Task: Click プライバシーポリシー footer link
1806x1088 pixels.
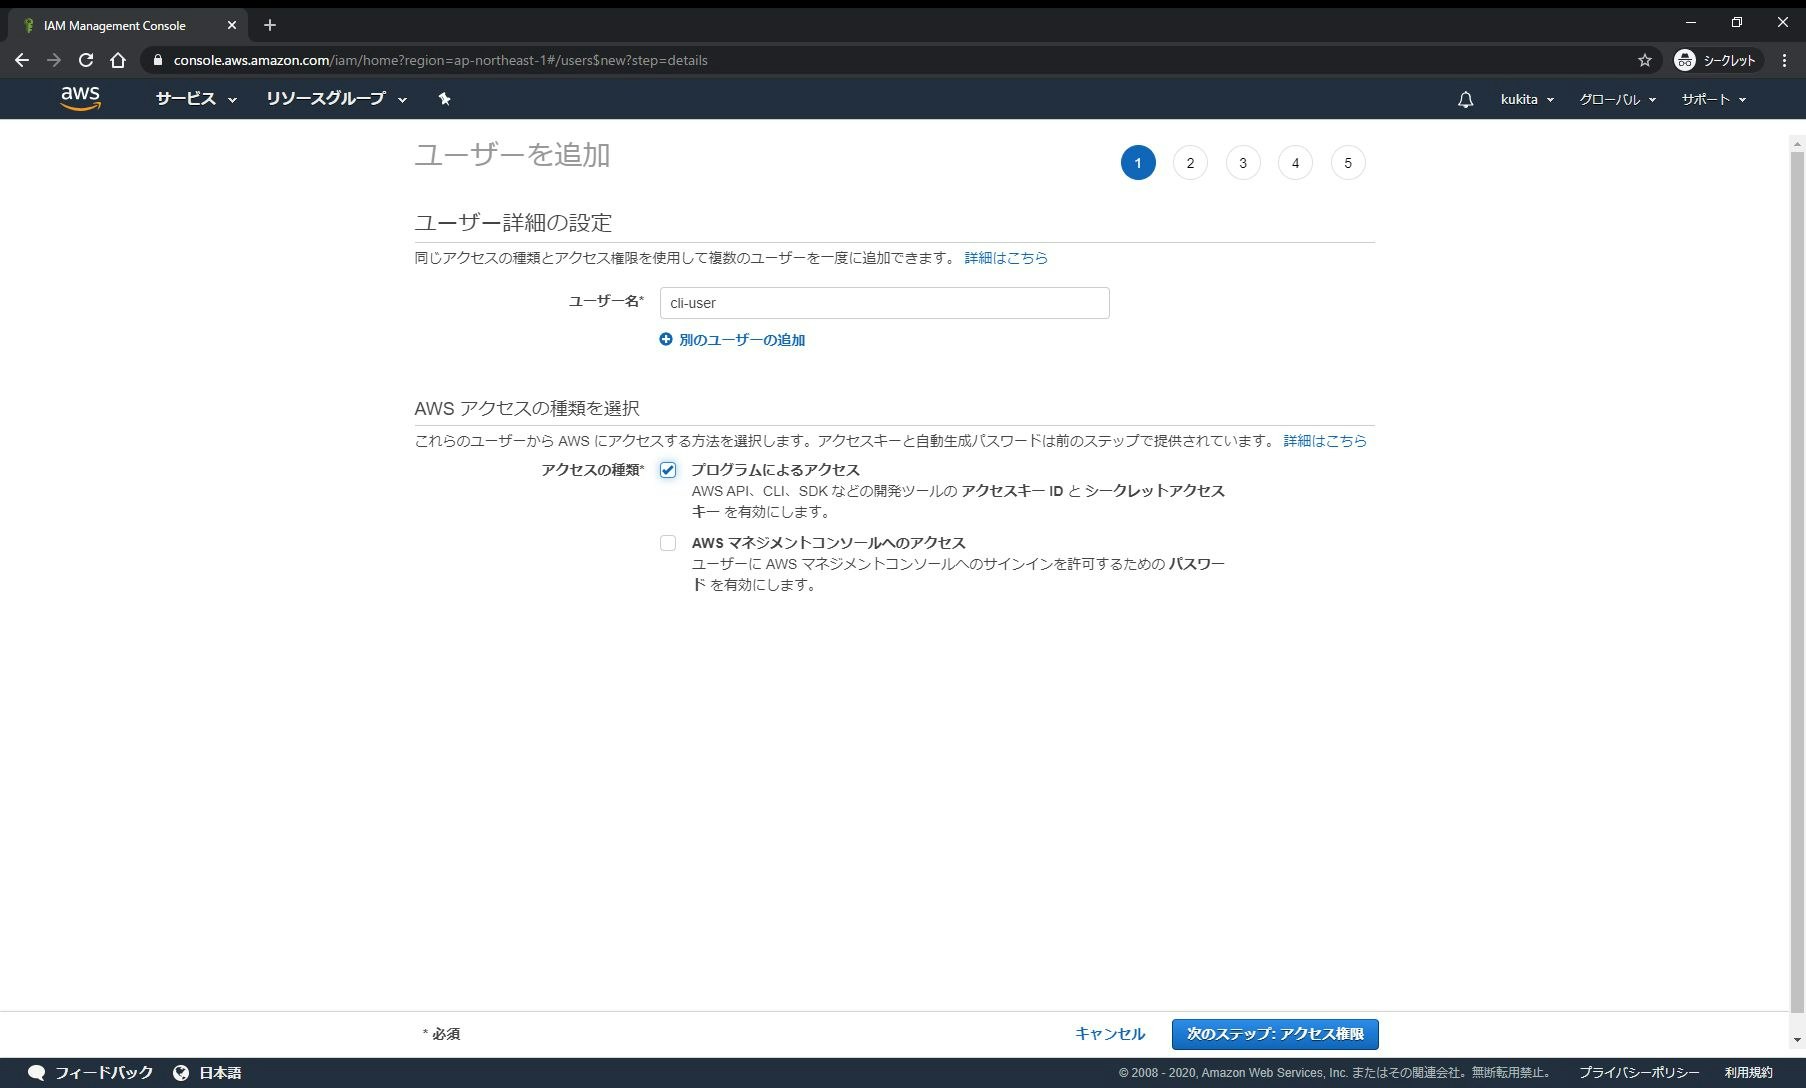Action: [x=1639, y=1072]
